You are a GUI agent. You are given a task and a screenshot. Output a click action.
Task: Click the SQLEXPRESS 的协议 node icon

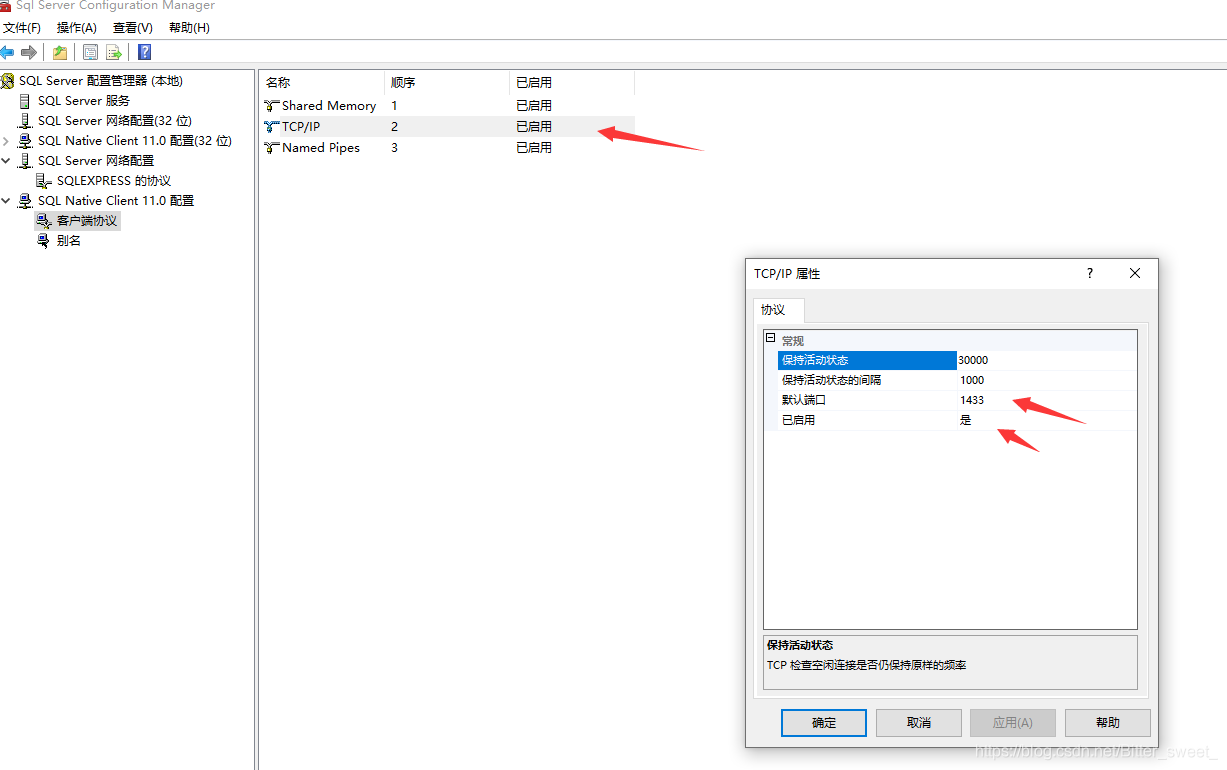(x=44, y=181)
